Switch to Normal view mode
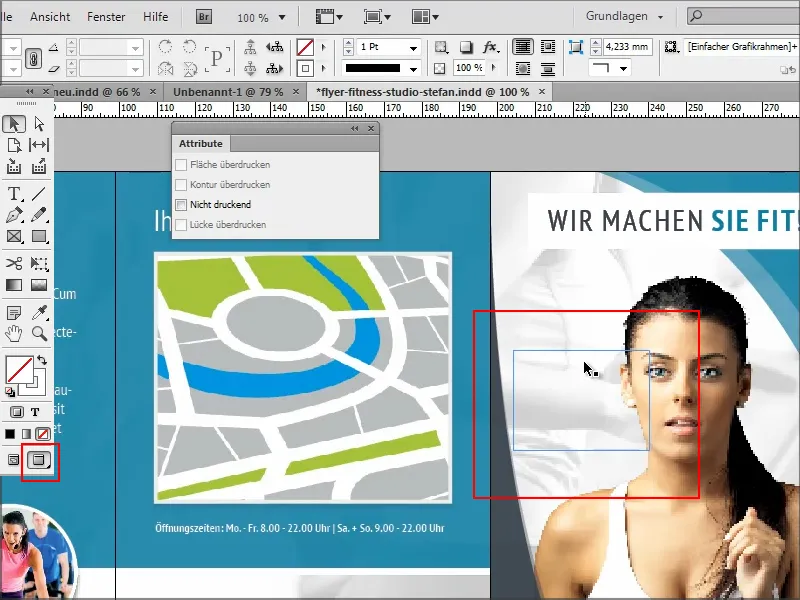This screenshot has width=800, height=600. [13, 460]
